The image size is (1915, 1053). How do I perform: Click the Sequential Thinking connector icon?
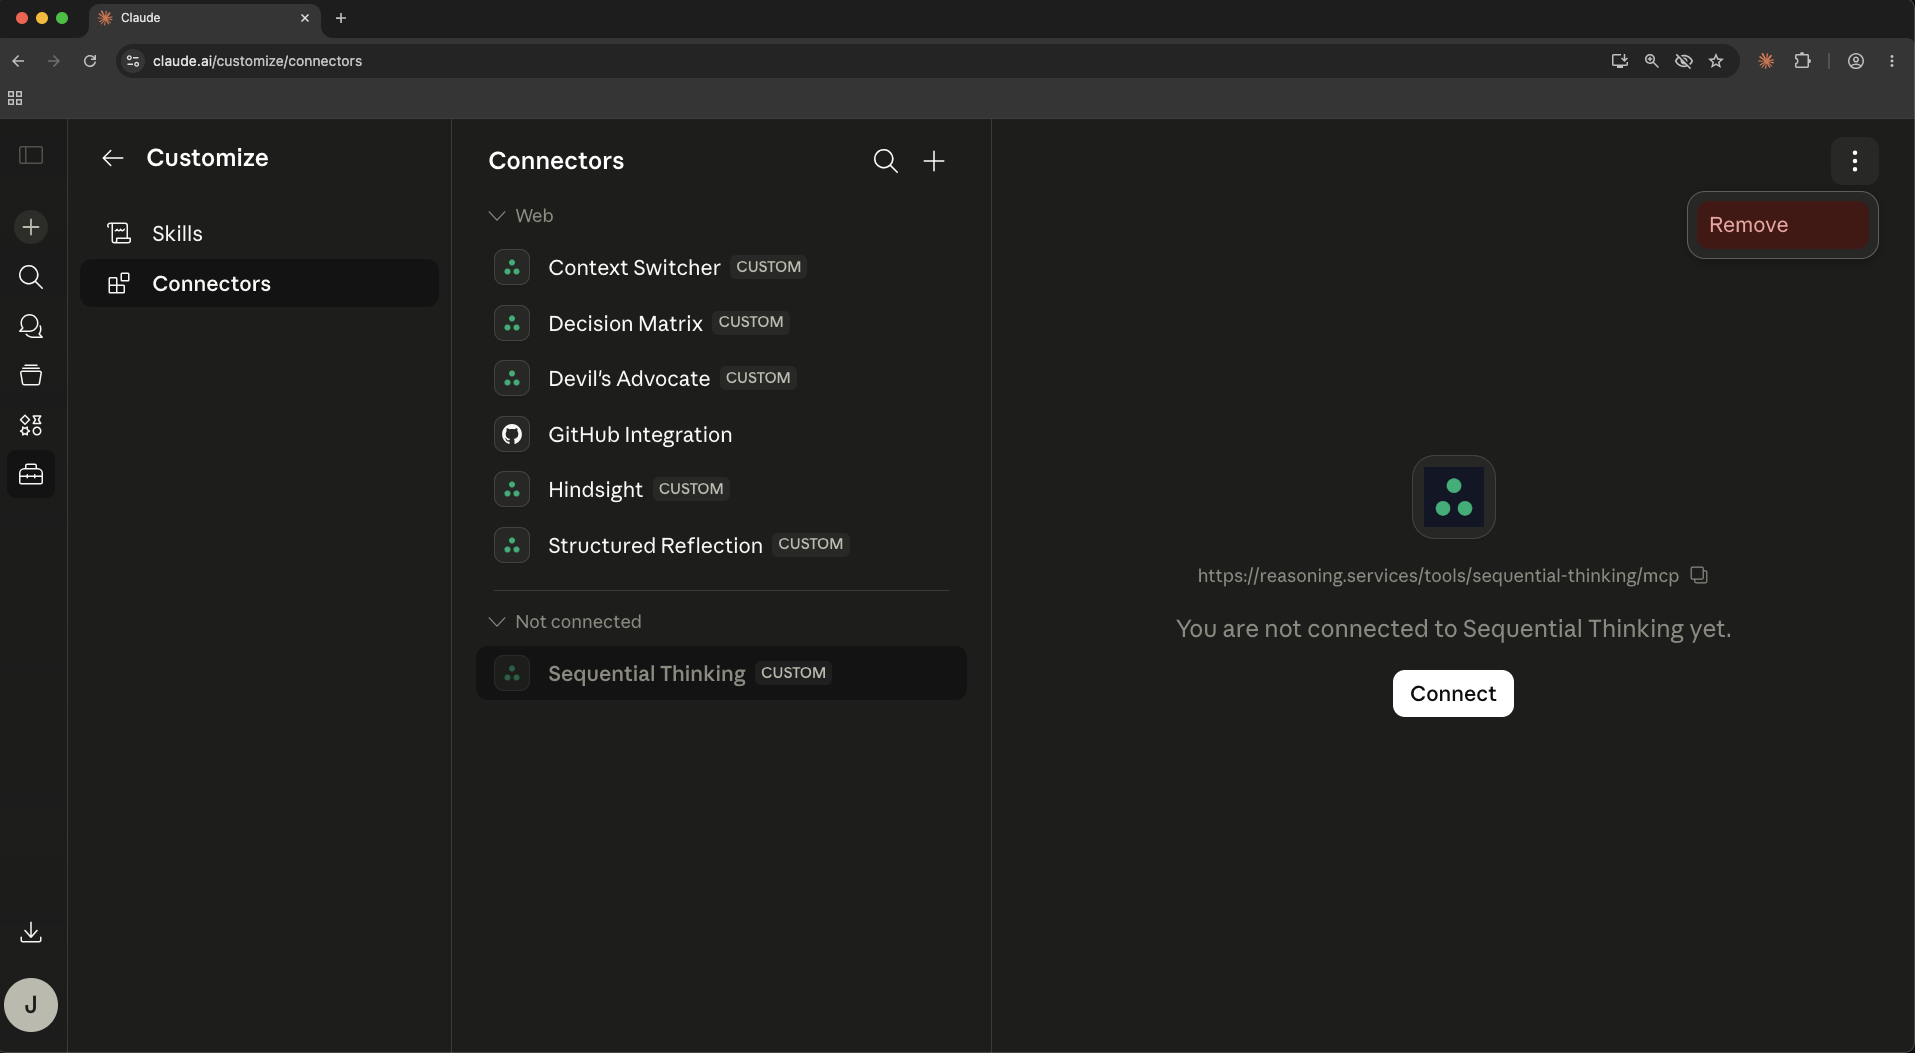click(x=512, y=673)
